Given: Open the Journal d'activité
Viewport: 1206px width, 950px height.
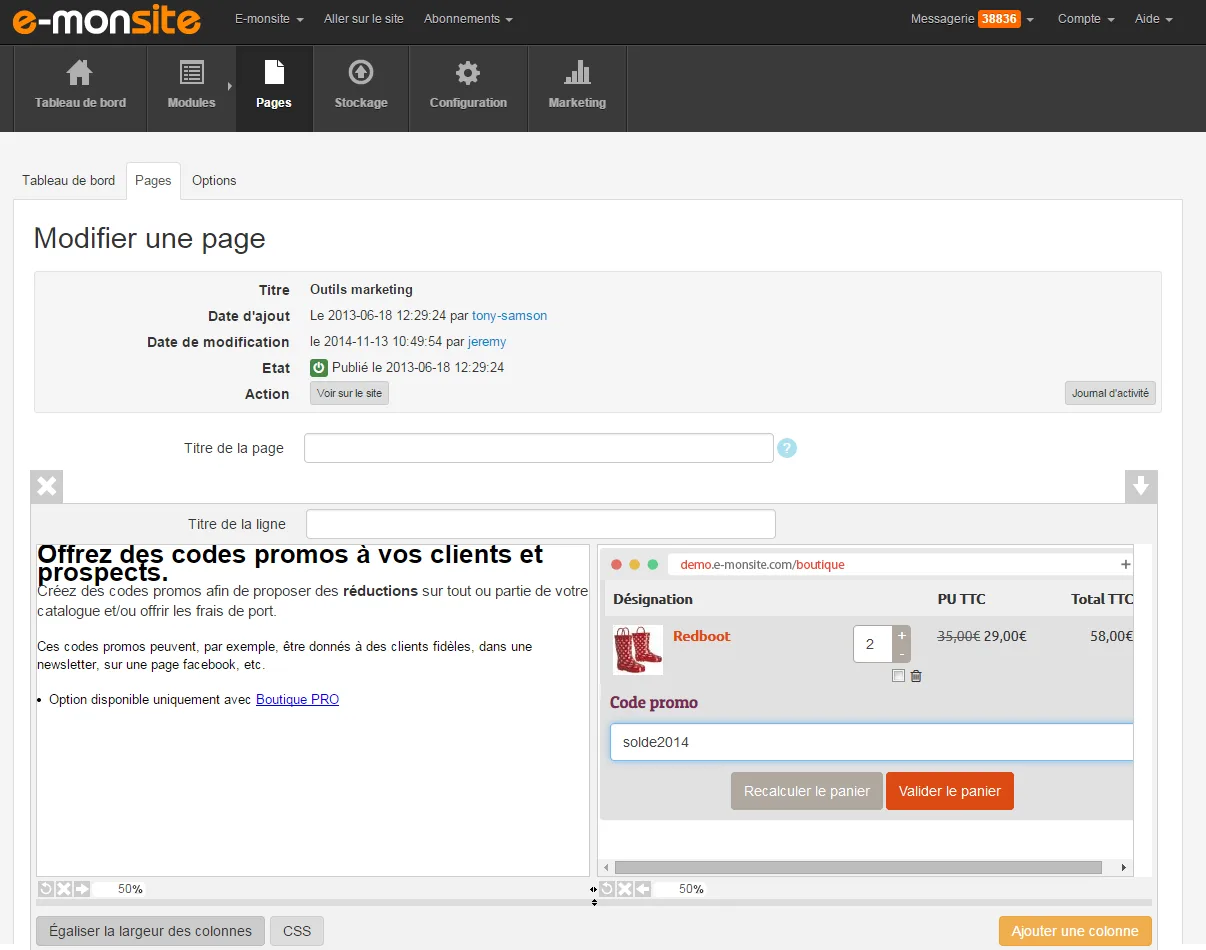Looking at the screenshot, I should (x=1110, y=394).
